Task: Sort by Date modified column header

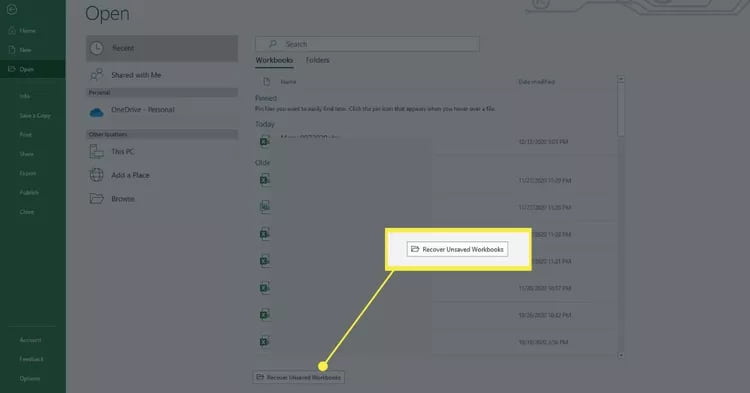Action: (536, 82)
